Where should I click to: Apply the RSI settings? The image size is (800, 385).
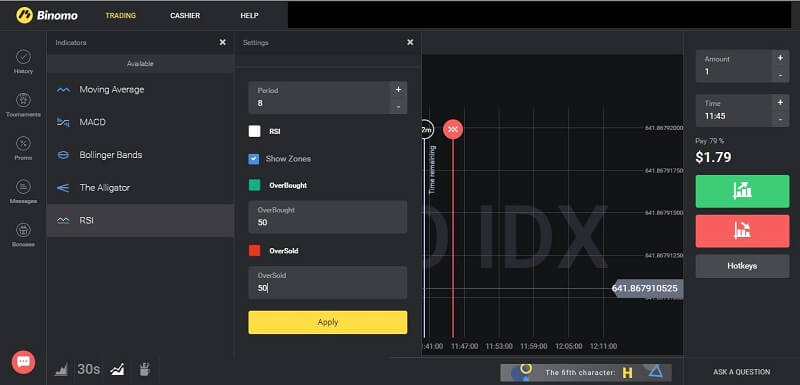328,322
